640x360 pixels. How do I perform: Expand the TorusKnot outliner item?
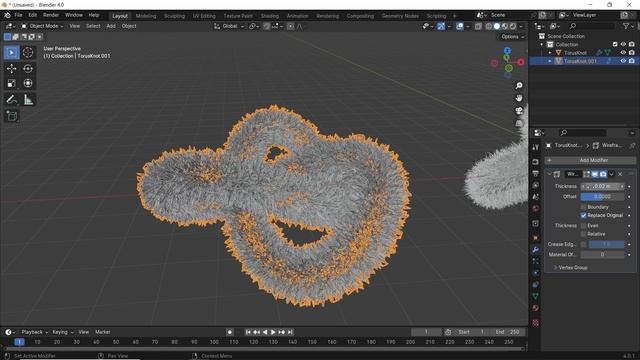point(550,53)
